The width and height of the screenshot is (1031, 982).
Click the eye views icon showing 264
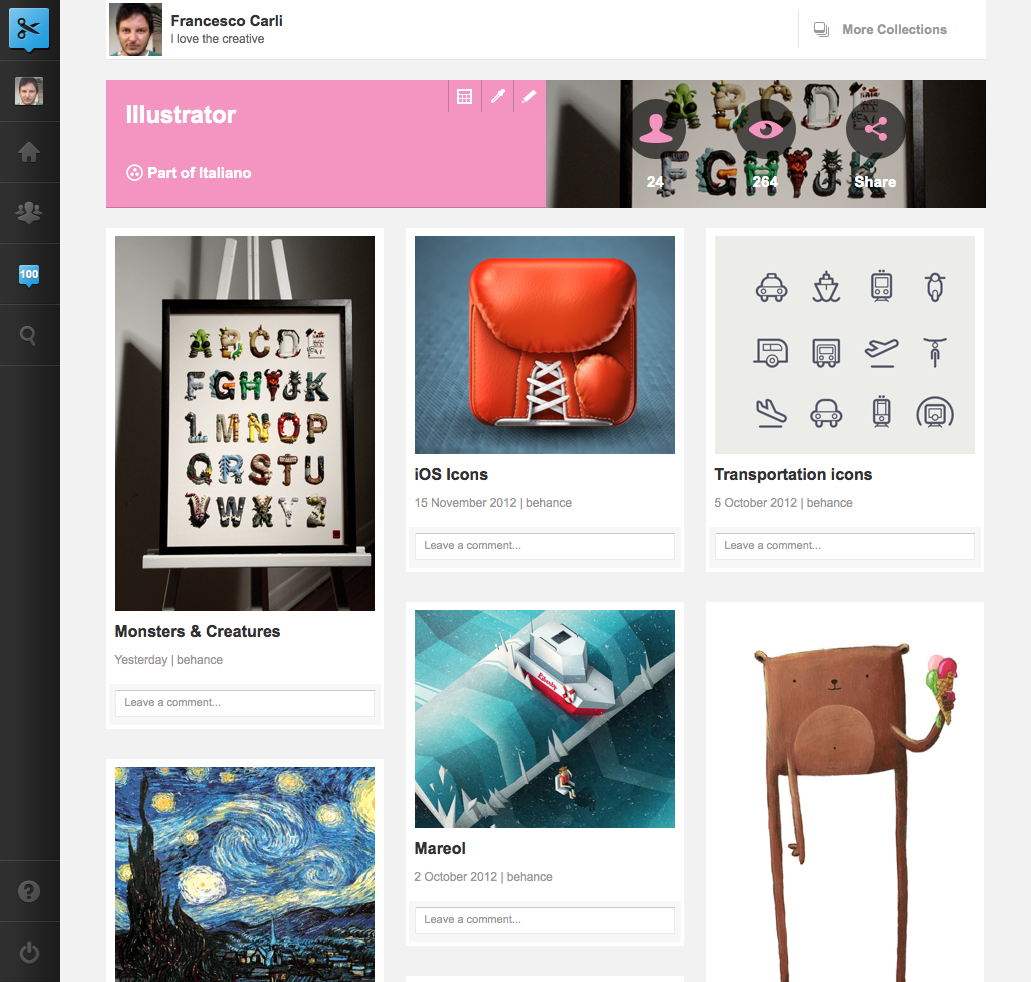[766, 129]
